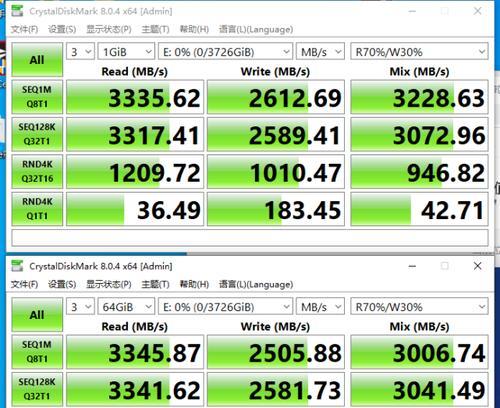Click mix result 946.82
The width and height of the screenshot is (500, 408).
pos(419,172)
